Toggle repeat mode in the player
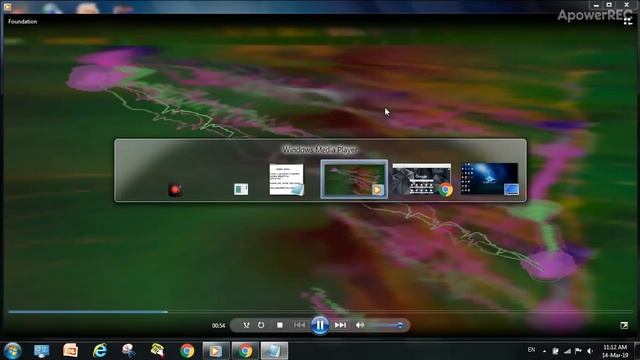The width and height of the screenshot is (640, 360). 261,325
